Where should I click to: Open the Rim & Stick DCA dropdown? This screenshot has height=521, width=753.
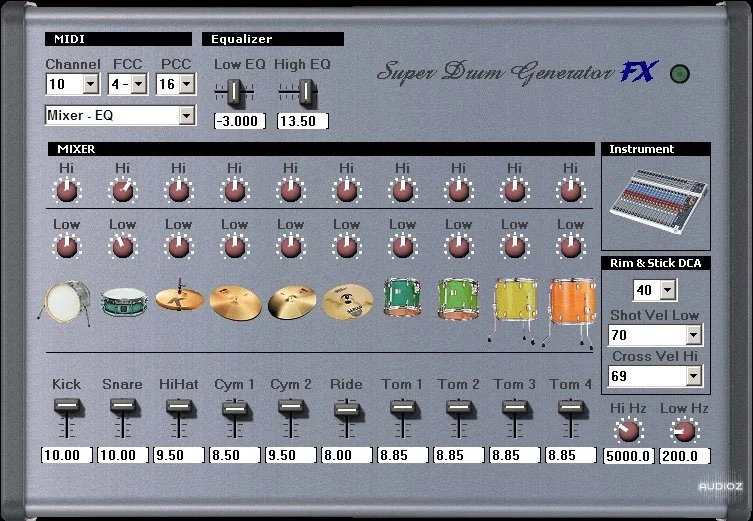click(668, 290)
